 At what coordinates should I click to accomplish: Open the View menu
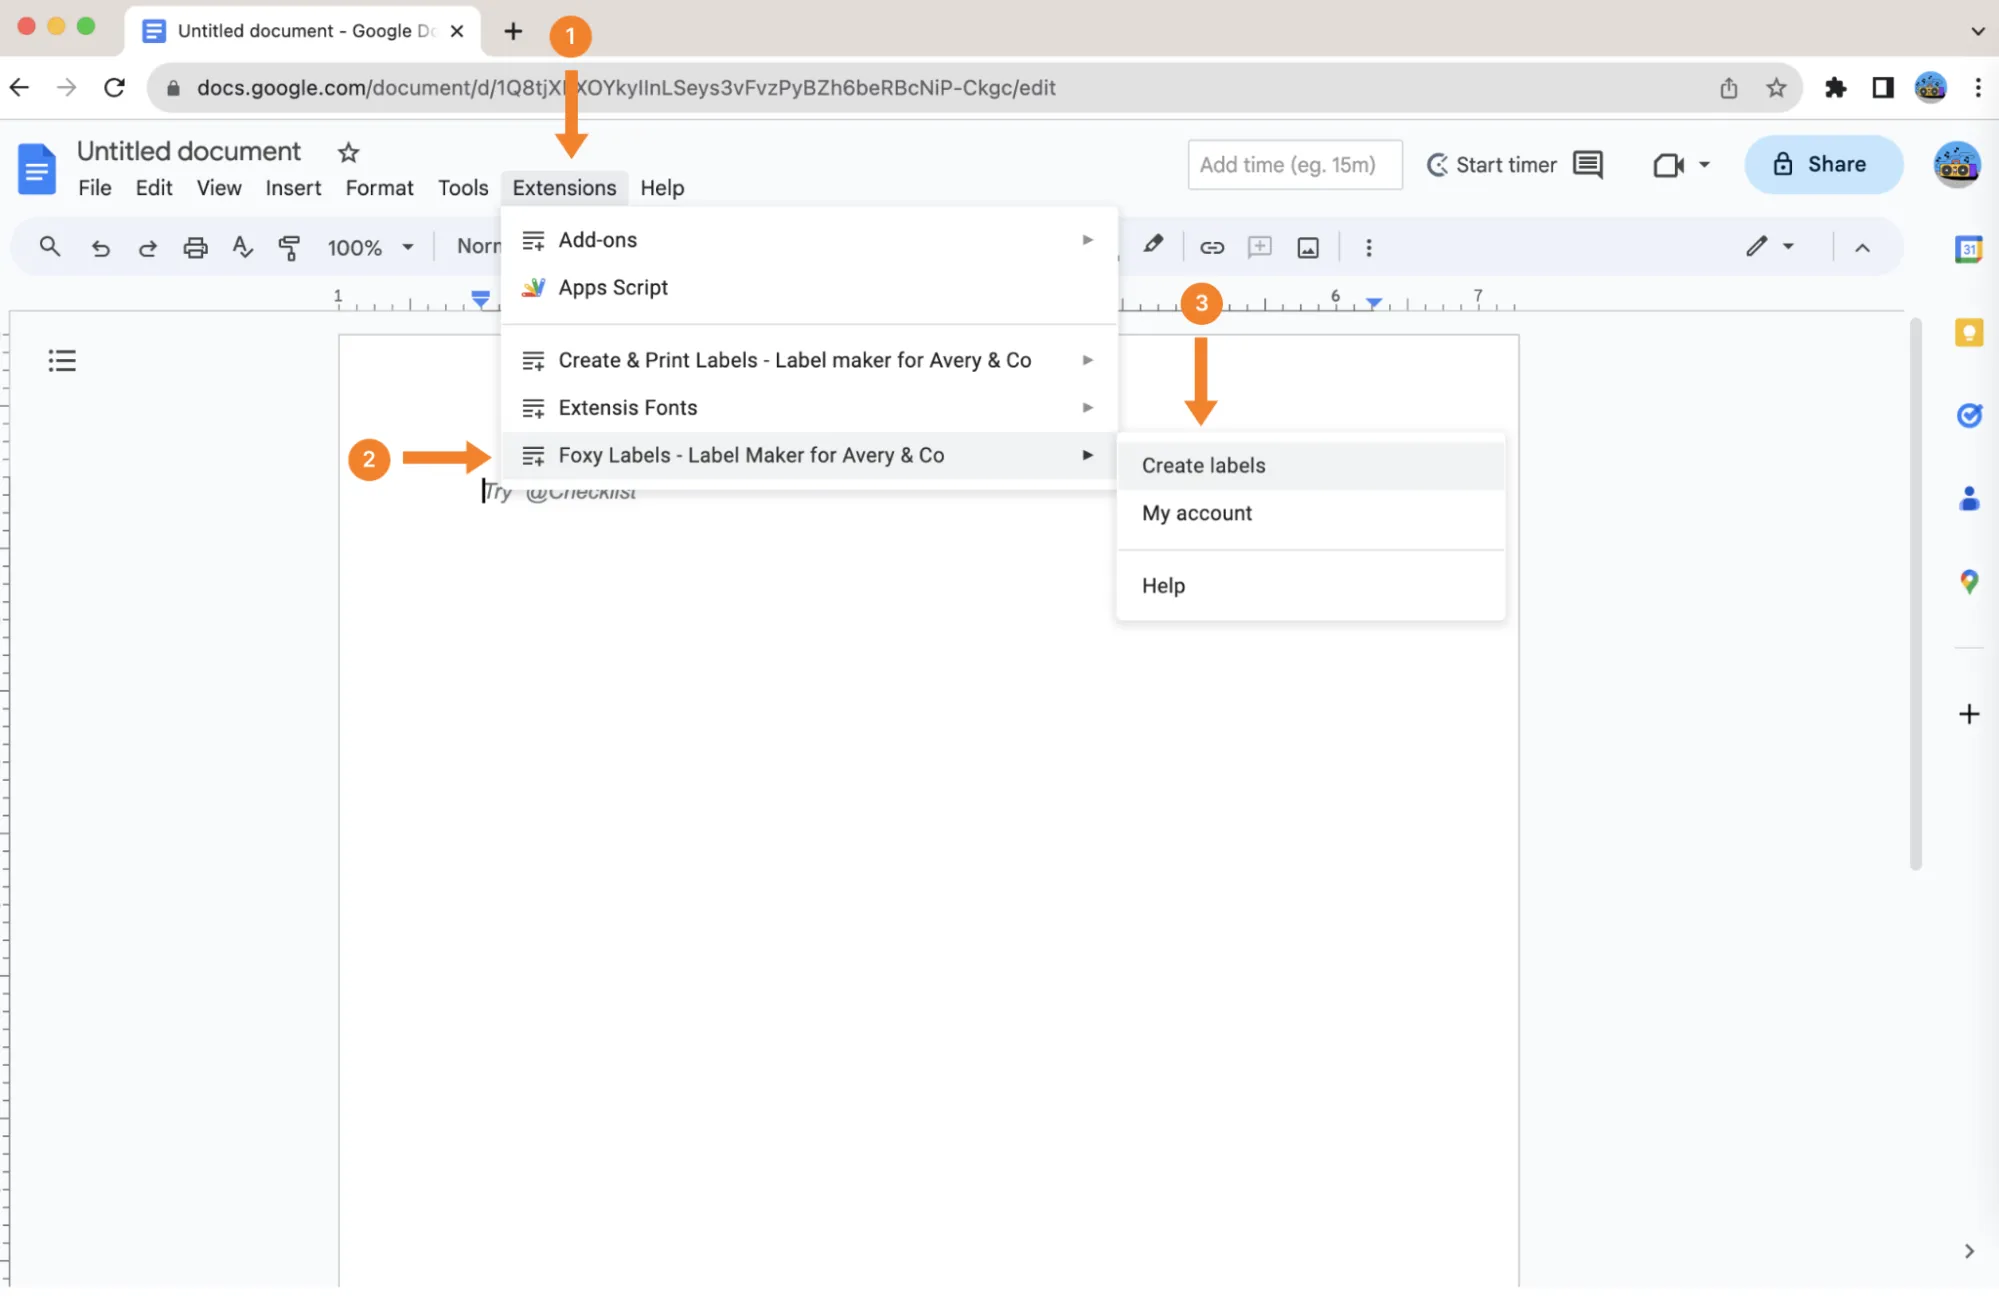219,188
